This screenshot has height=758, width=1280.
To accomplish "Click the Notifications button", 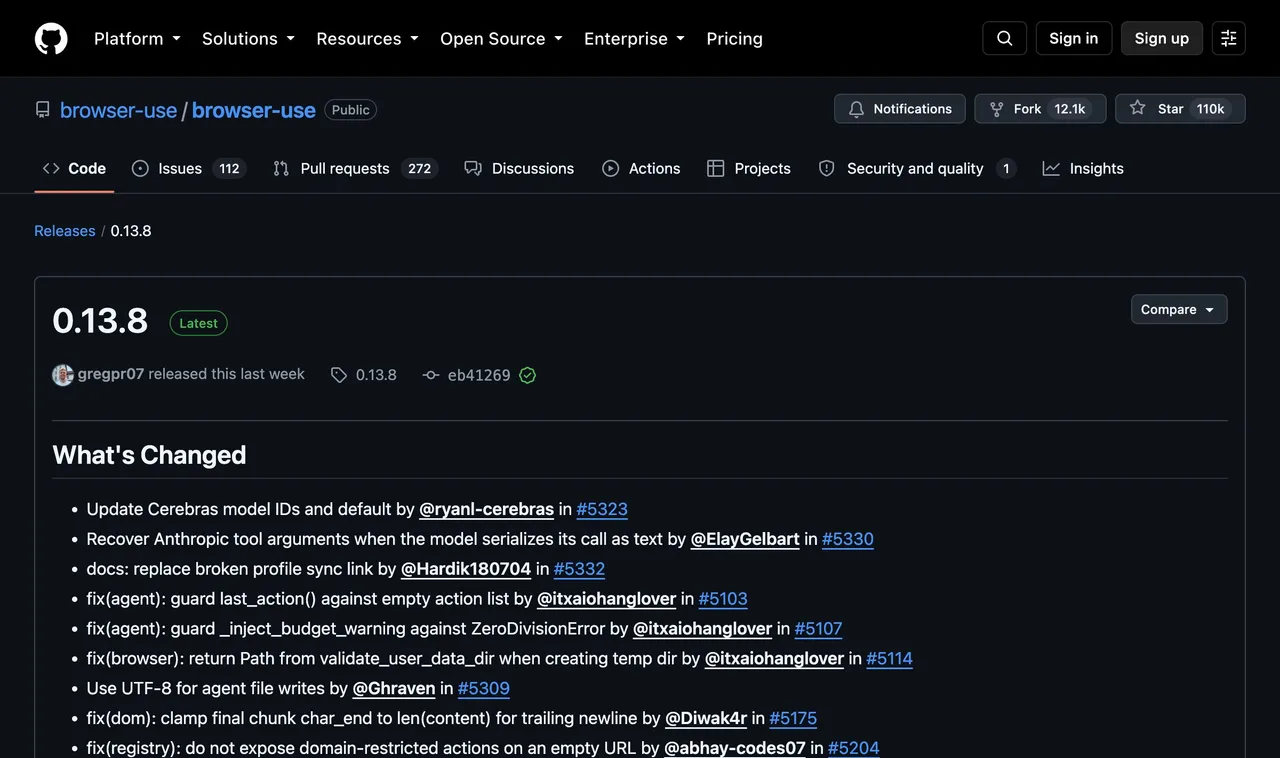I will click(x=900, y=109).
